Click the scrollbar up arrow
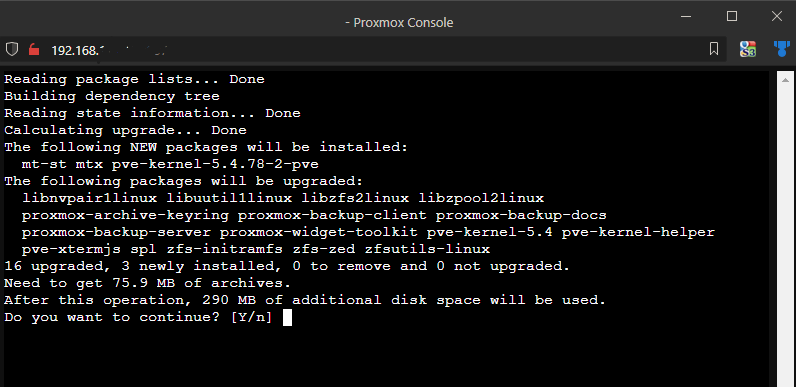 pos(785,80)
